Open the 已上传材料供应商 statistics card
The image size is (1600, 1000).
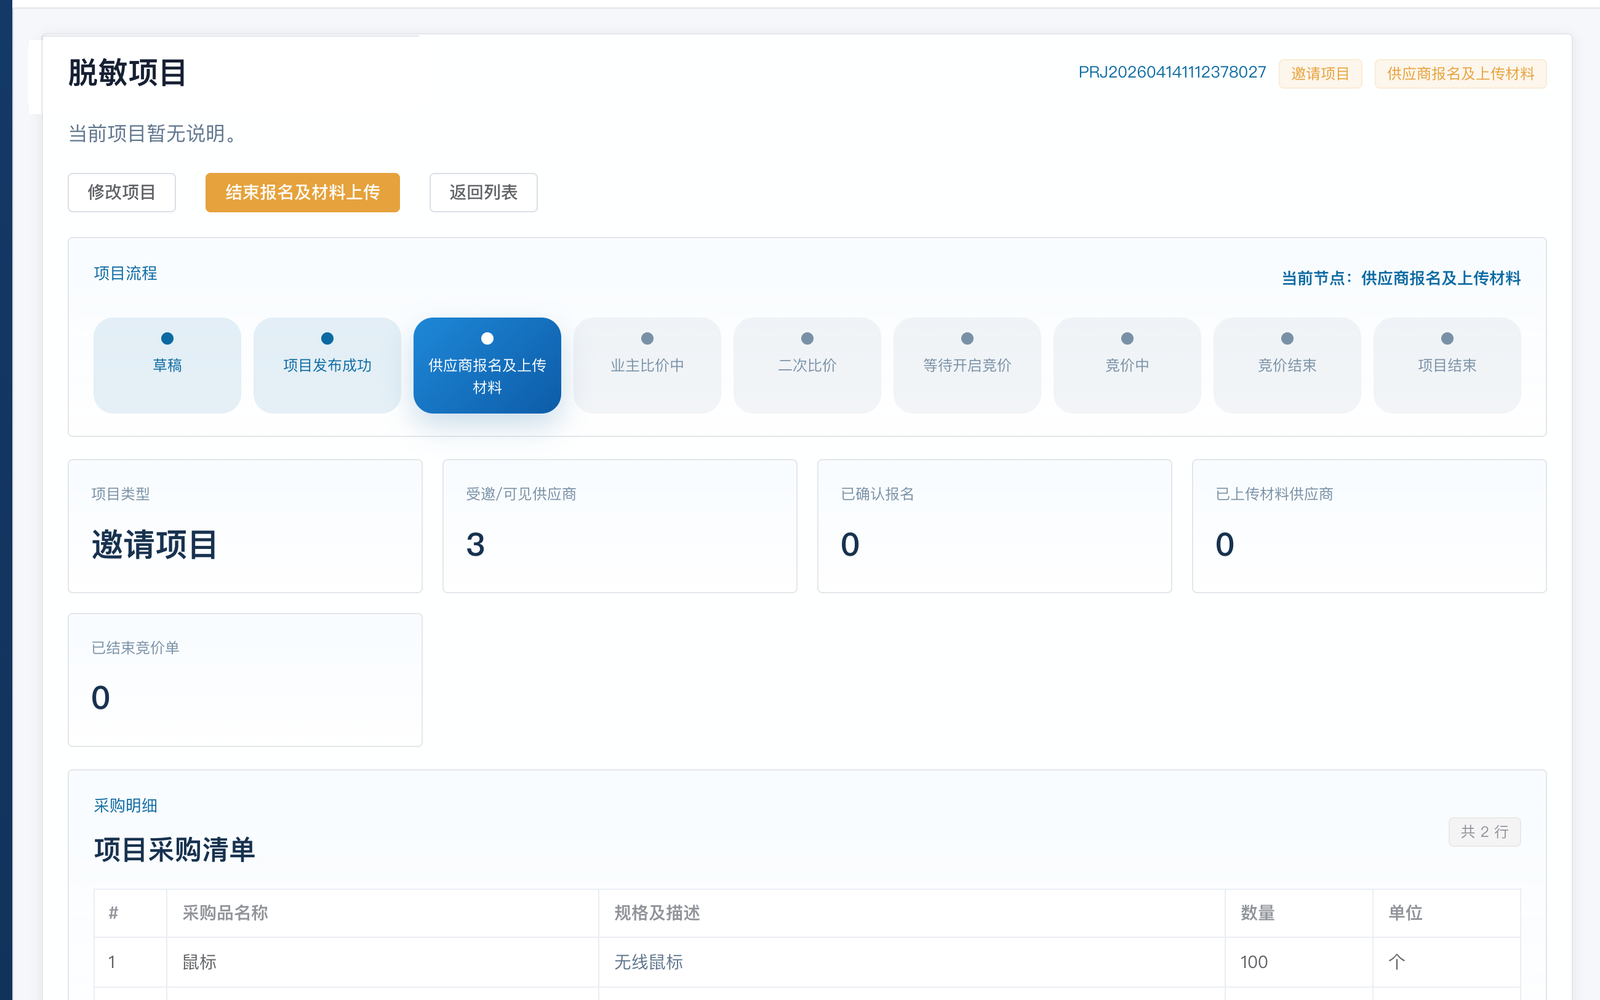(x=1368, y=525)
